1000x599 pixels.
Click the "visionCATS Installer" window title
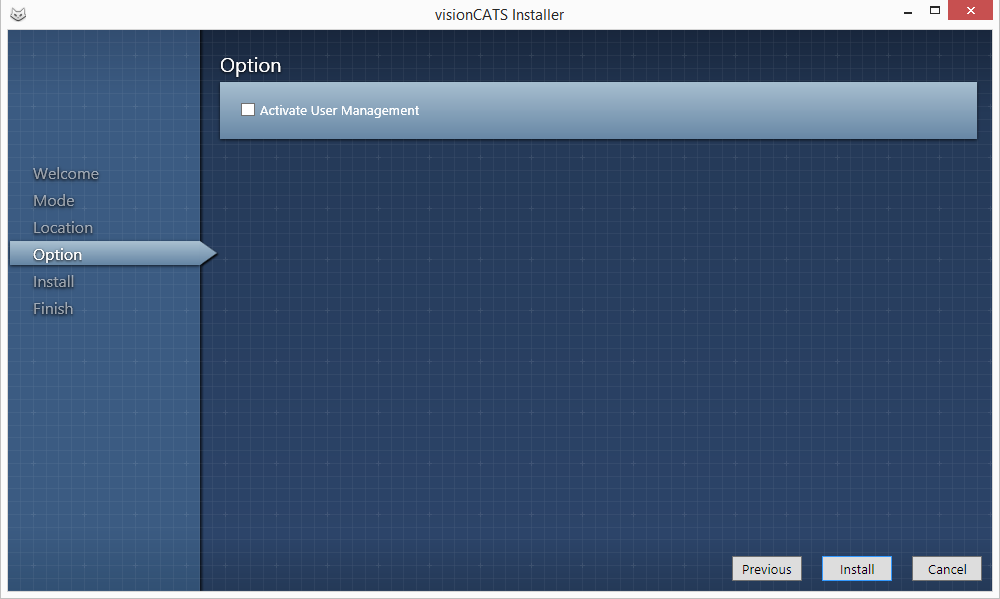[499, 15]
